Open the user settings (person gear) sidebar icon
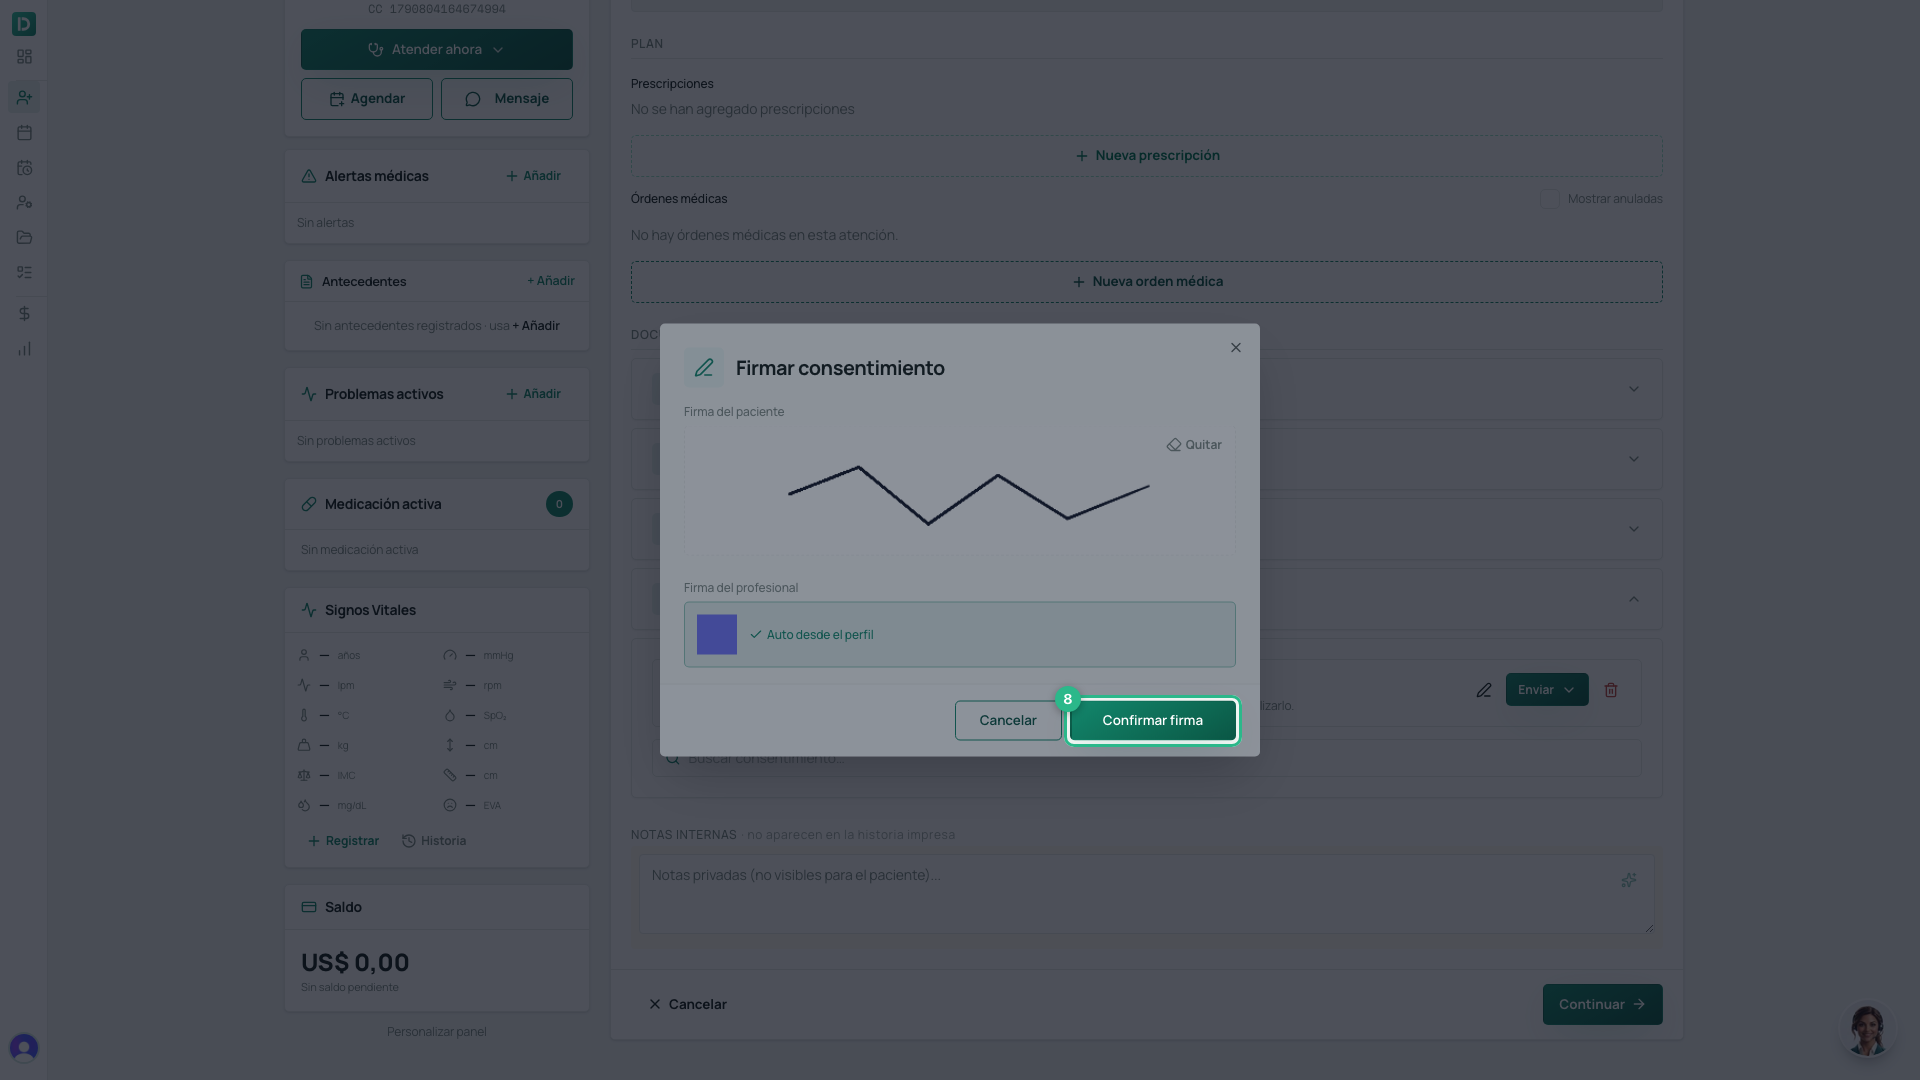The width and height of the screenshot is (1920, 1080). (x=24, y=202)
